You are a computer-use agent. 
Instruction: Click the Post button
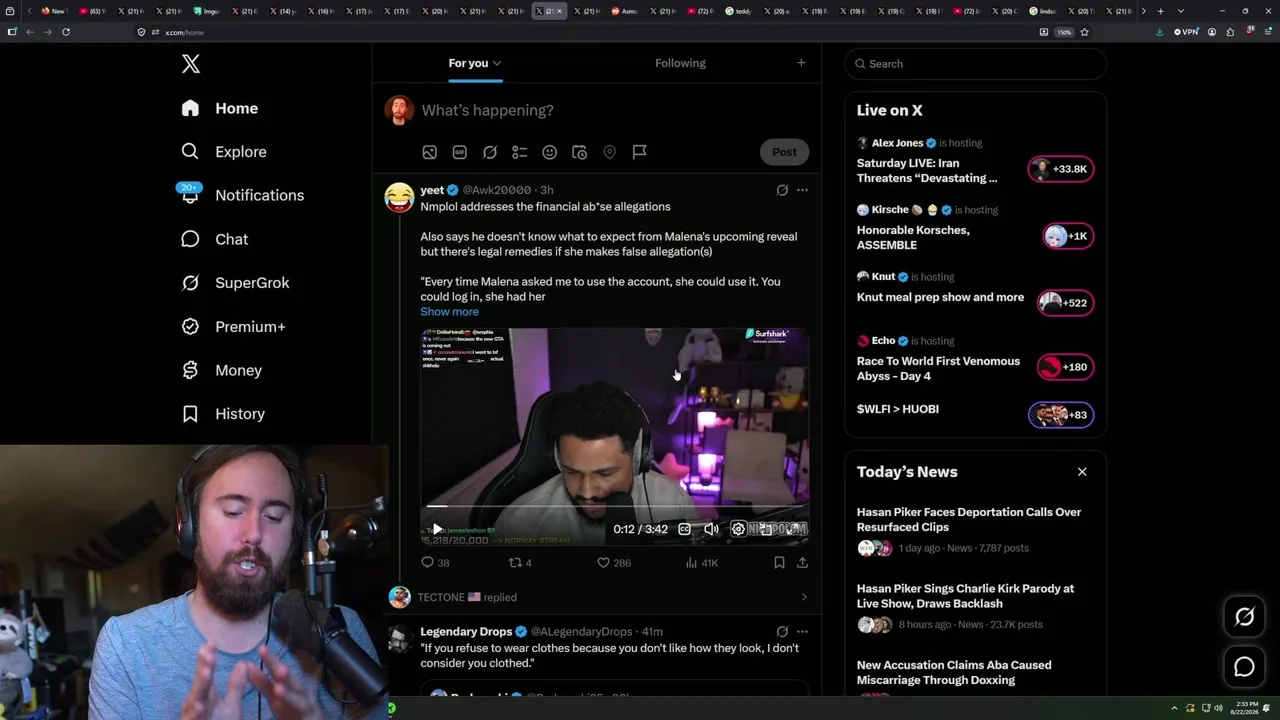[784, 152]
